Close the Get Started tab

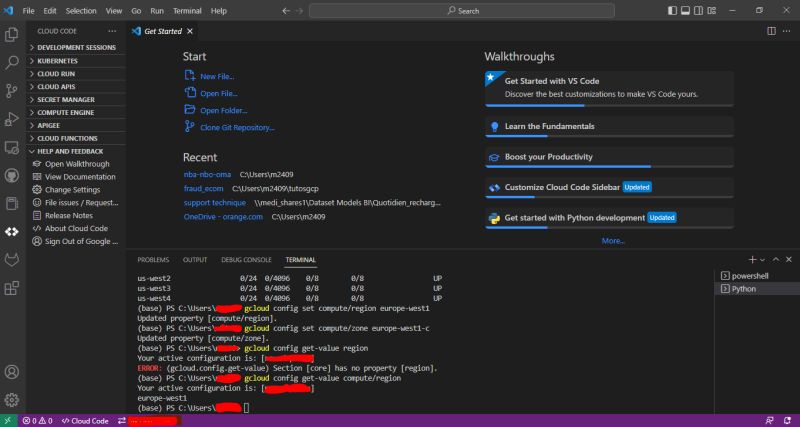(x=190, y=31)
